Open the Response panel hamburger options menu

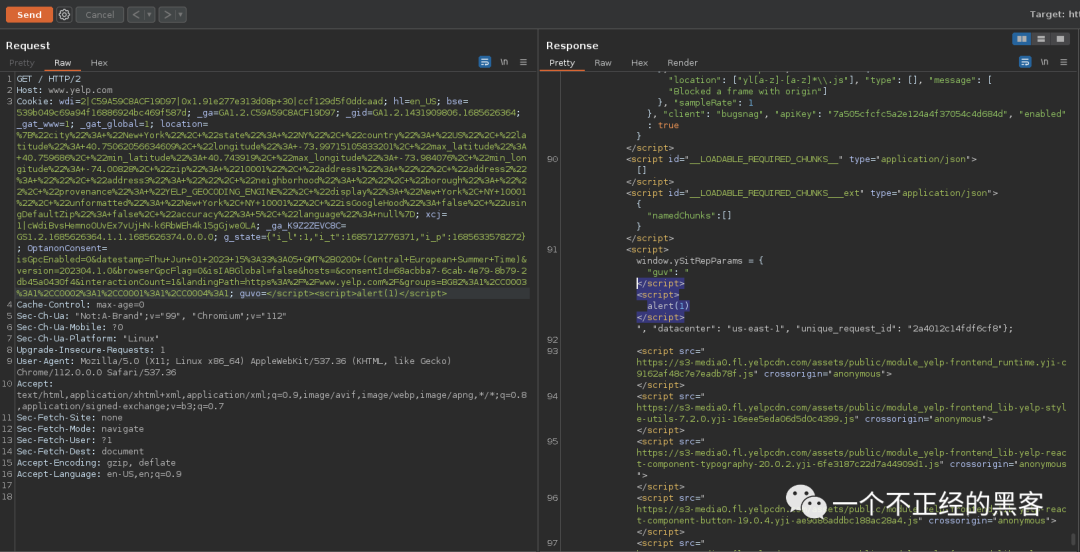tap(1063, 62)
